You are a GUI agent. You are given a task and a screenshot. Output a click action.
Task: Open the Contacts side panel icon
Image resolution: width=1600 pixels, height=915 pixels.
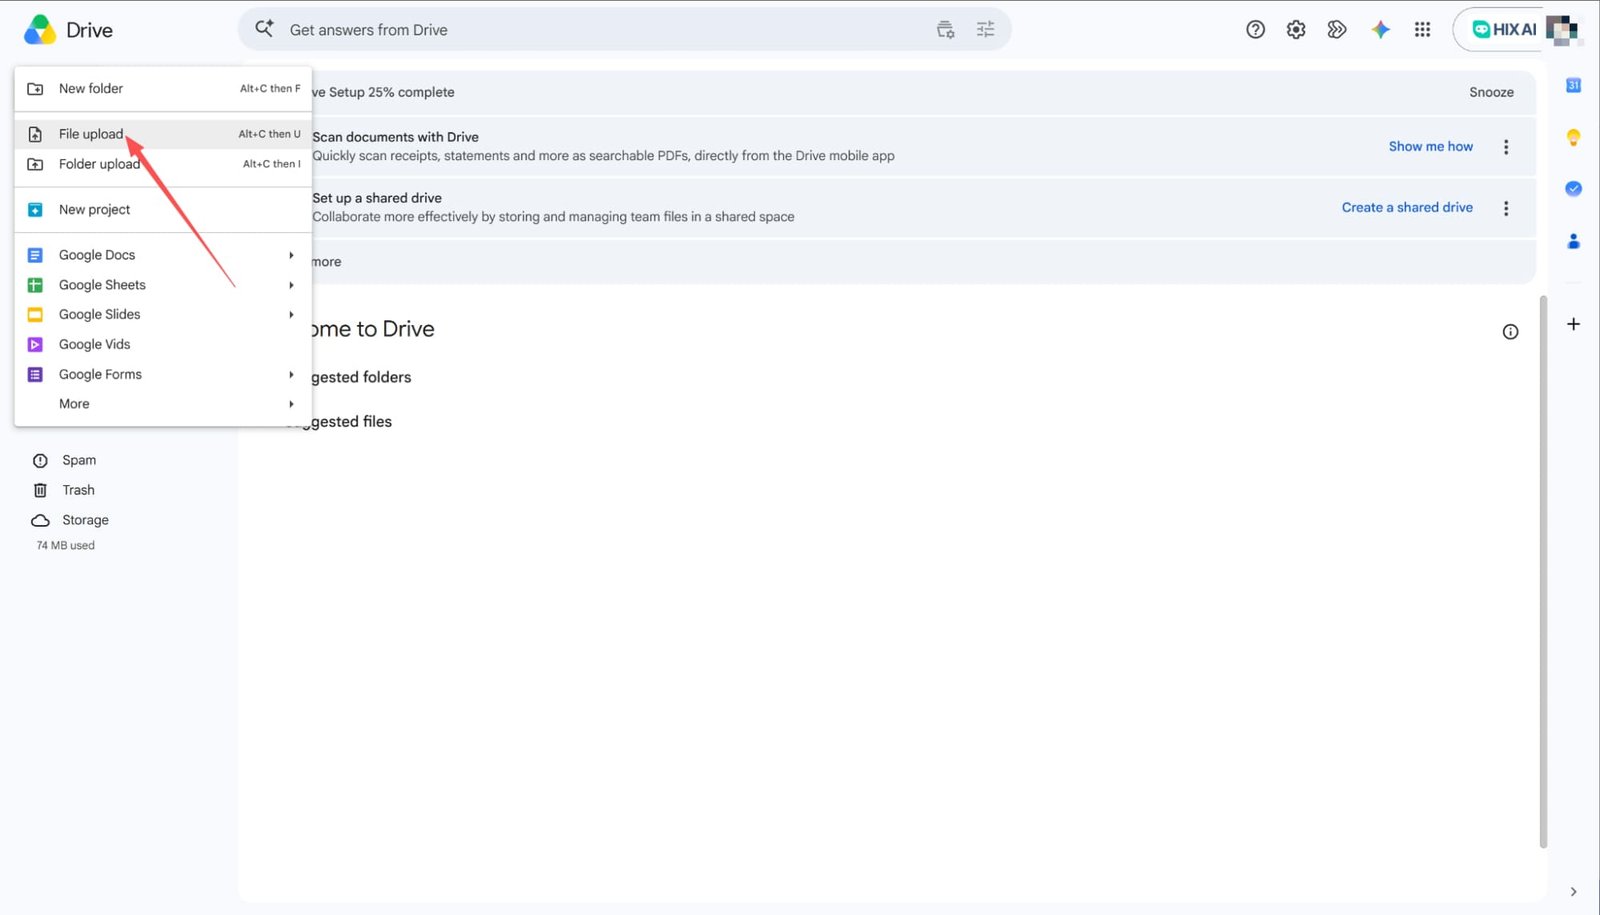point(1573,241)
